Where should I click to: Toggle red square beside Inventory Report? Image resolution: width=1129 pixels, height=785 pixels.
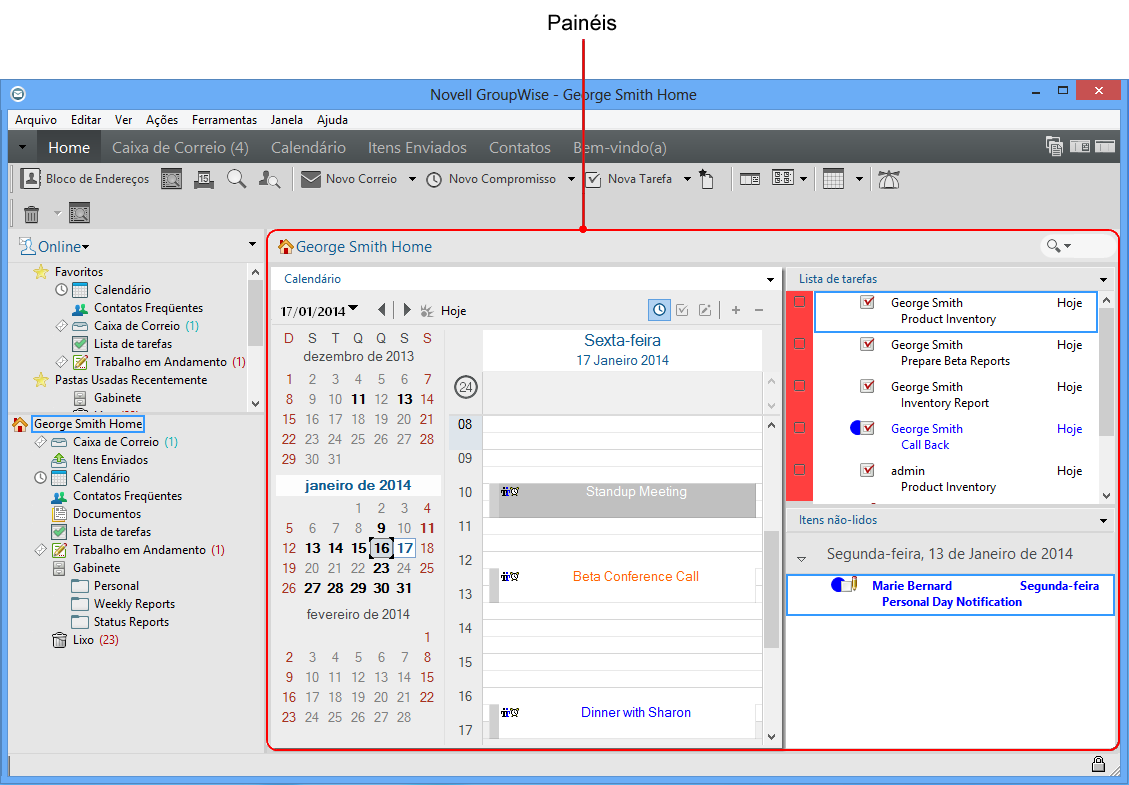tap(799, 385)
